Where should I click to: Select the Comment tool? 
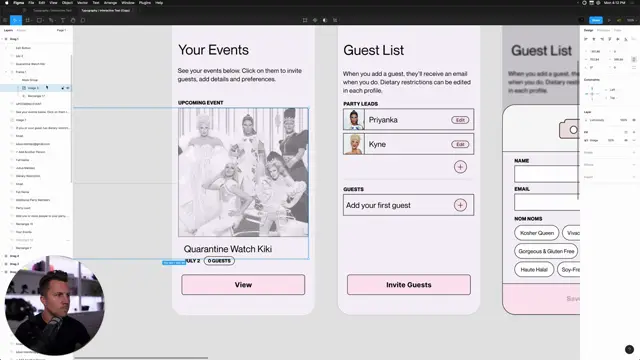tap(83, 20)
